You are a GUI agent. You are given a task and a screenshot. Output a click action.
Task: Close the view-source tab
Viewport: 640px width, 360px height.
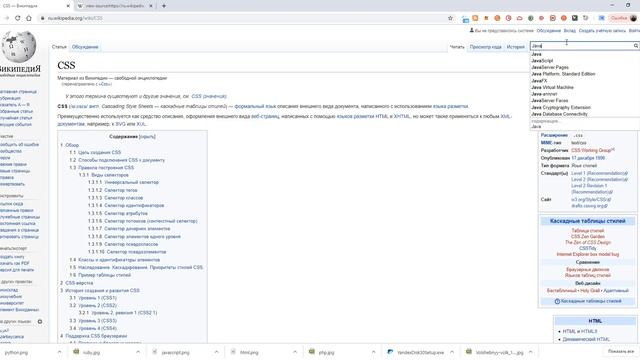[151, 6]
